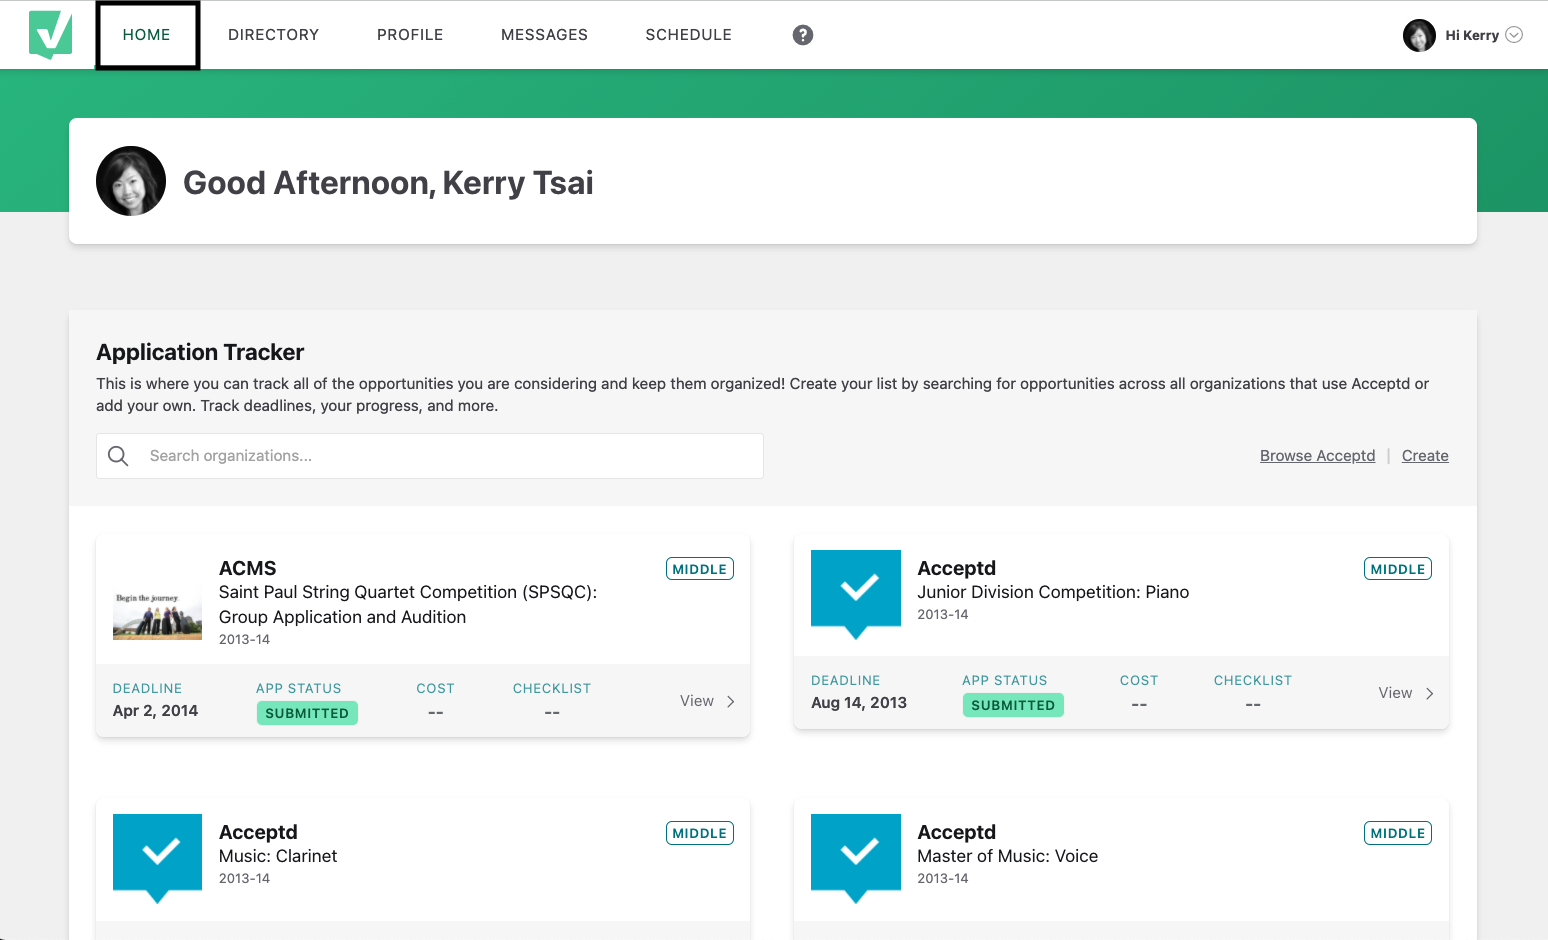Image resolution: width=1548 pixels, height=940 pixels.
Task: Click the Good Afternoon, Kerry Tsai greeting
Action: click(x=388, y=183)
